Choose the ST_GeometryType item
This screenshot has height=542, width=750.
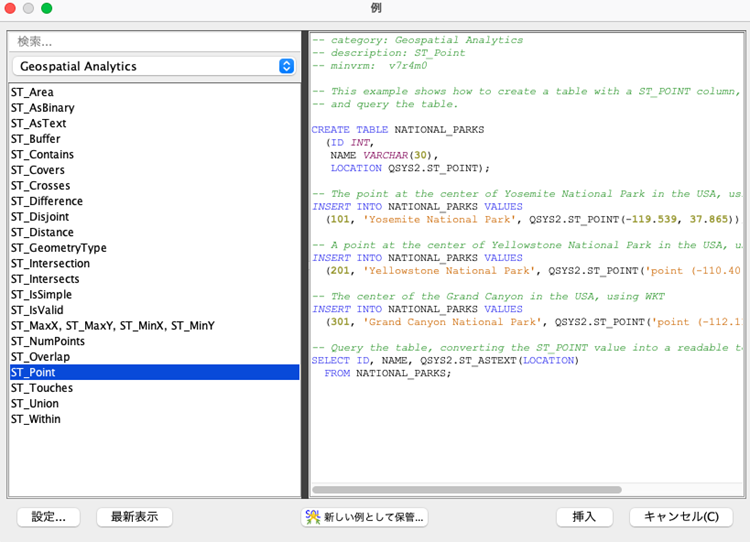point(59,248)
